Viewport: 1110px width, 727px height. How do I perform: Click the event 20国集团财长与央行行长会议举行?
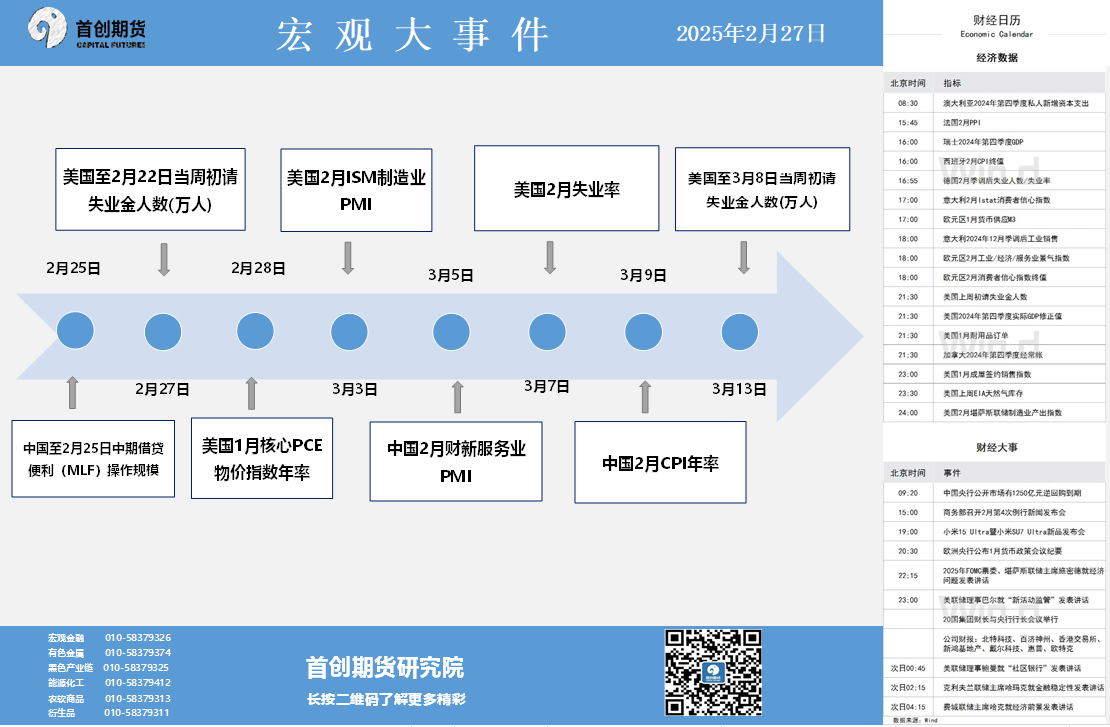(x=994, y=619)
